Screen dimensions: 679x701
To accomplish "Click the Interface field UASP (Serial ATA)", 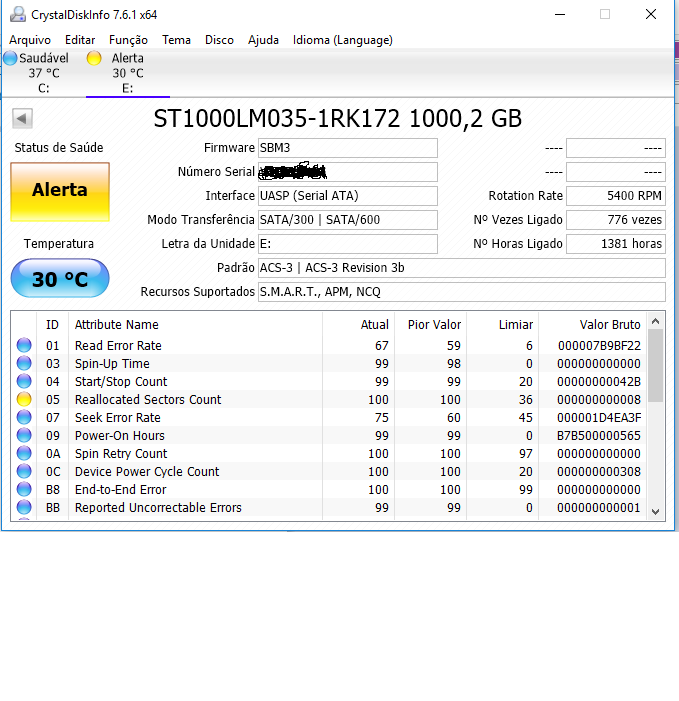I will click(348, 196).
